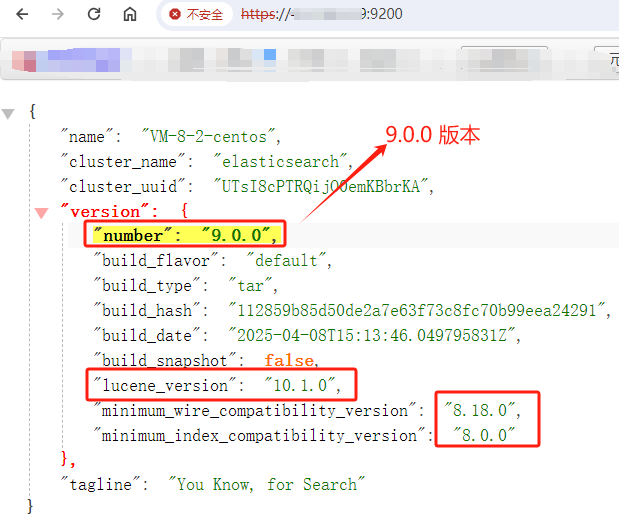The image size is (619, 530).
Task: Click the "version" key label
Action: pos(105,212)
